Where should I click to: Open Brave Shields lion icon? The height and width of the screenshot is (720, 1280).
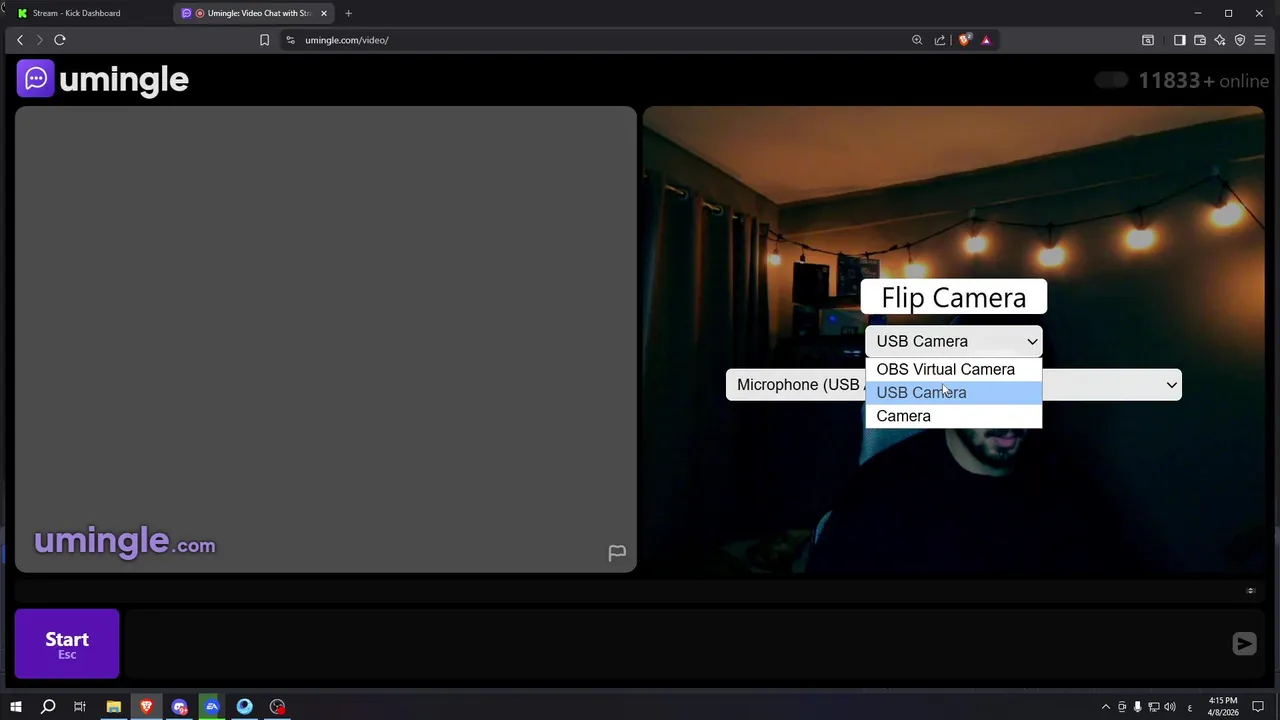tap(964, 40)
